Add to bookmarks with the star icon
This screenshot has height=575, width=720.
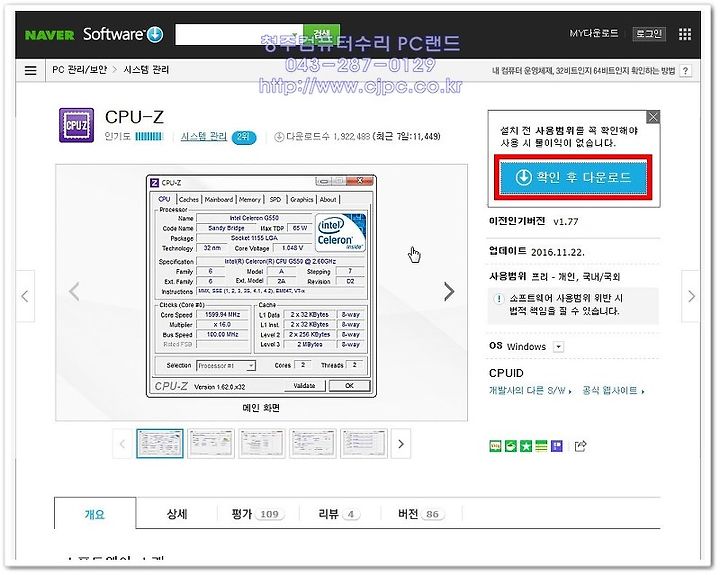tap(526, 446)
